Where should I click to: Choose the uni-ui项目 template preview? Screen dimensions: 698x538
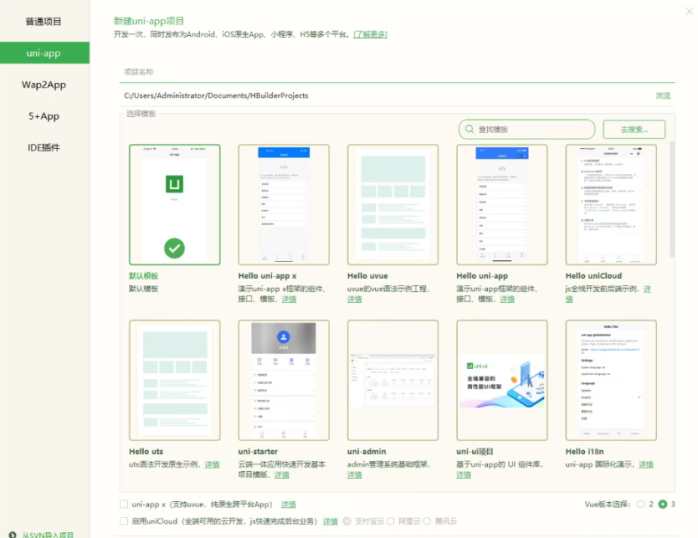point(501,381)
